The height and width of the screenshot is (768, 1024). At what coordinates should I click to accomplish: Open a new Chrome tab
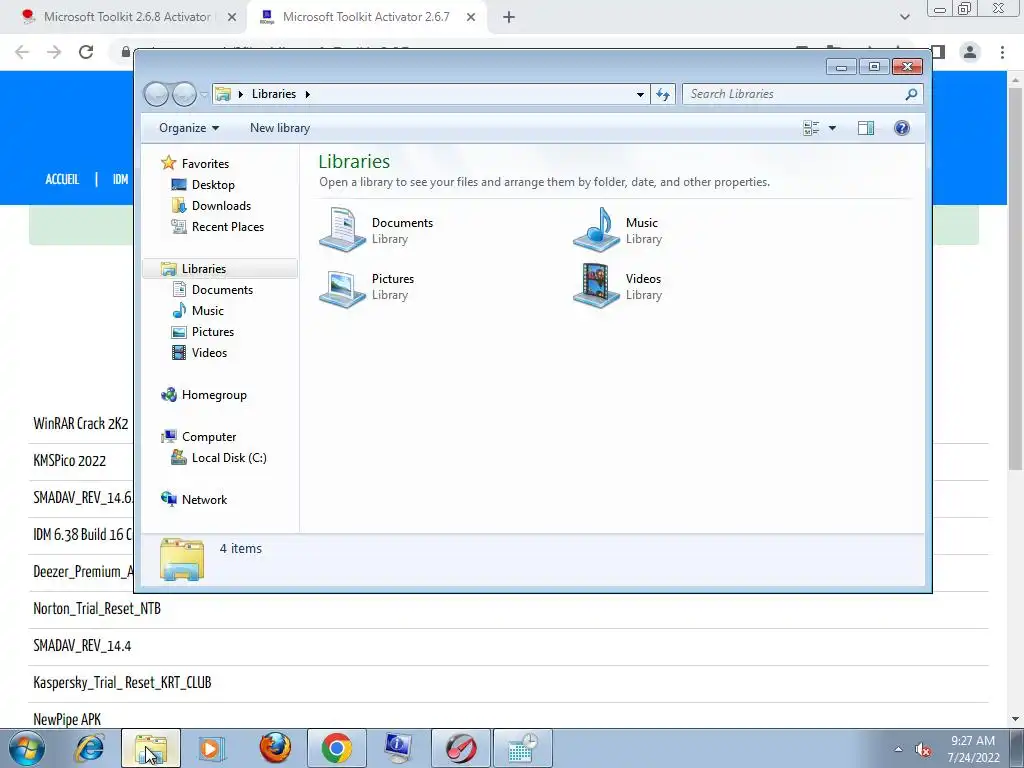pyautogui.click(x=509, y=18)
